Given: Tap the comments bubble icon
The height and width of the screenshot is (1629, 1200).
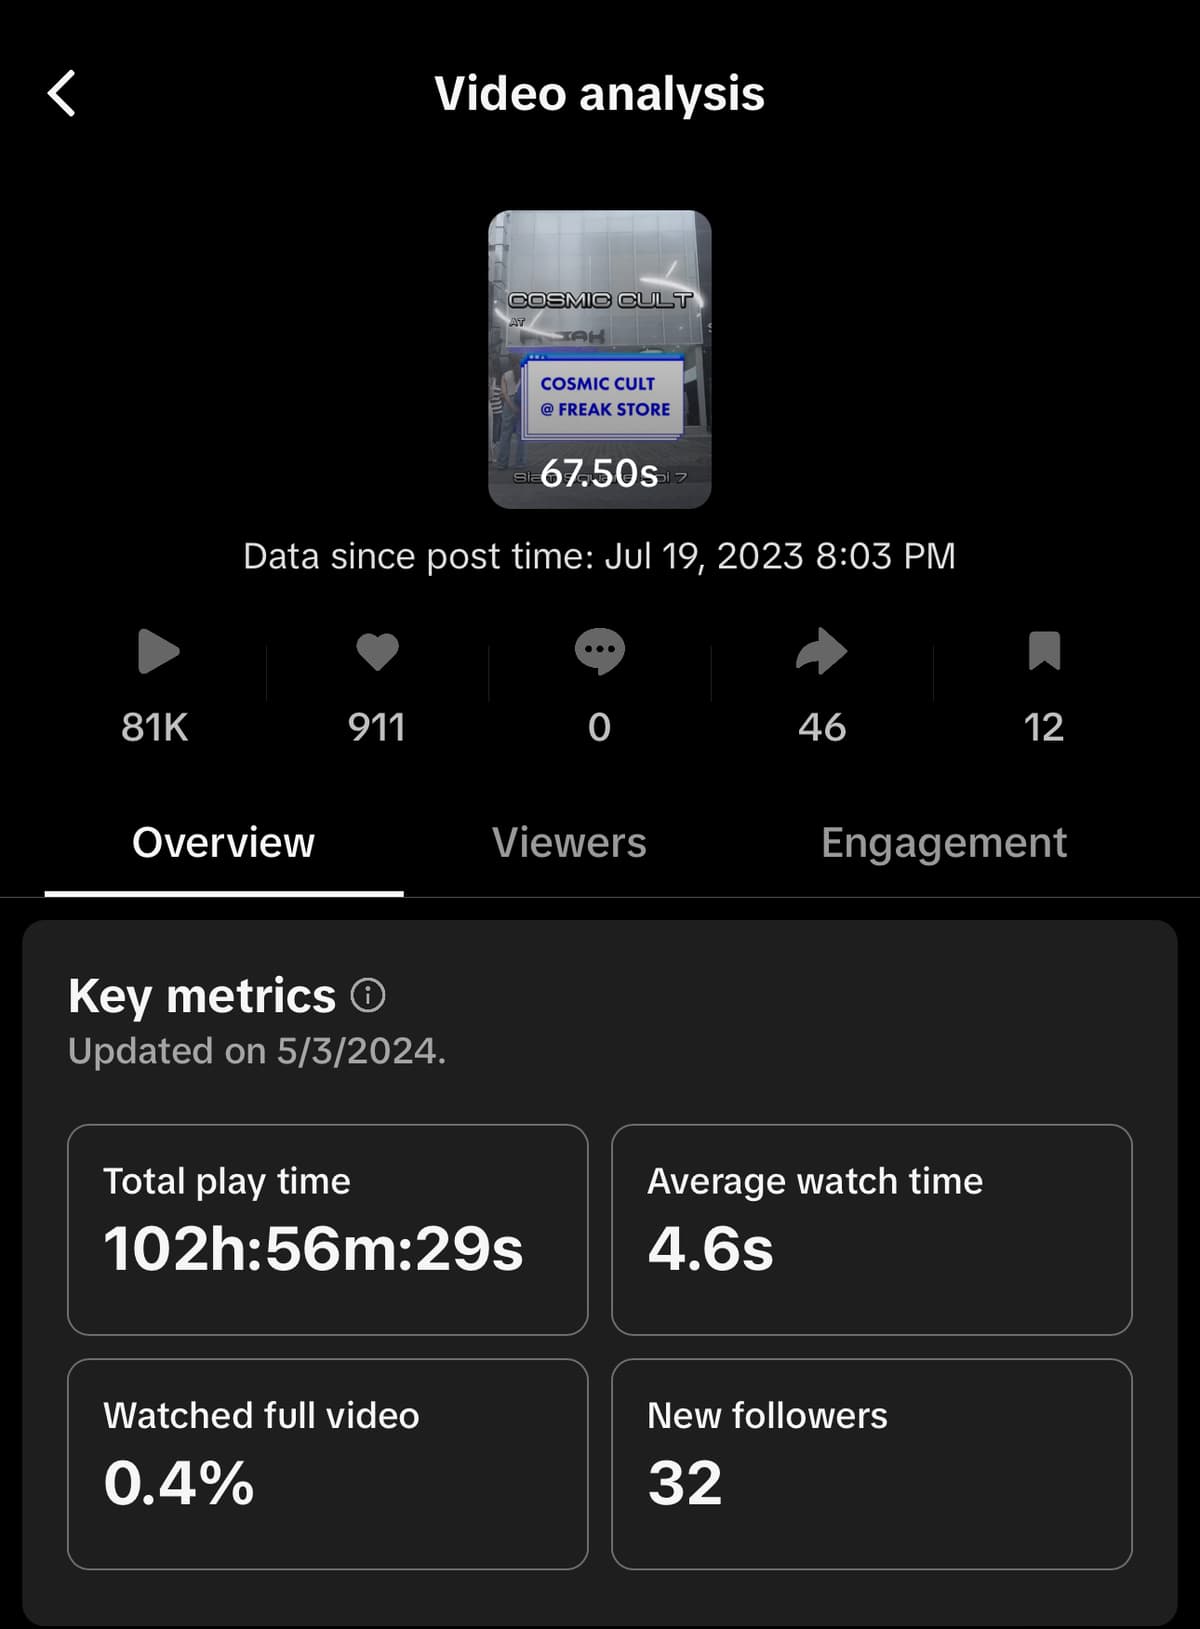Looking at the screenshot, I should [x=599, y=652].
